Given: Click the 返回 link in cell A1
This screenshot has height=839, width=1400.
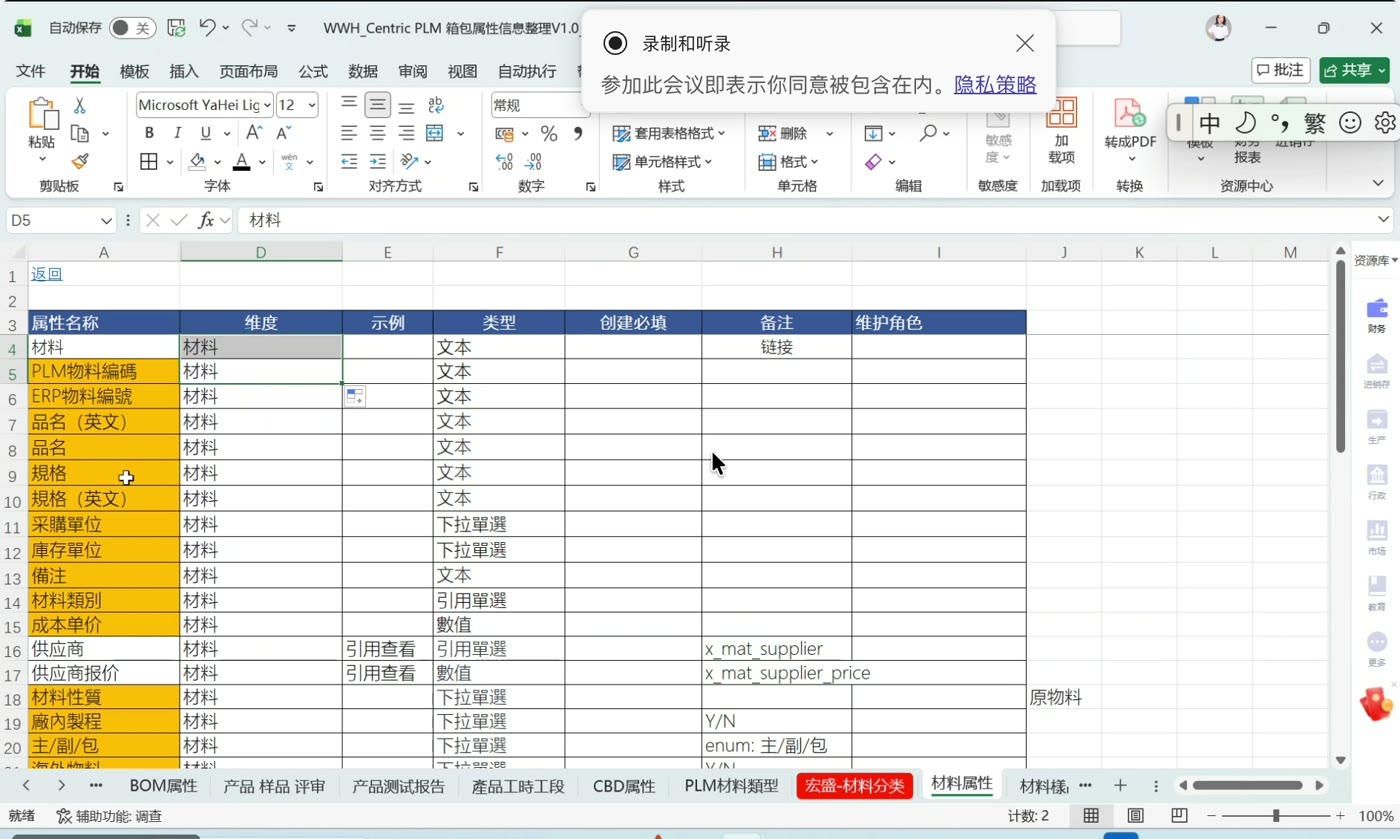Looking at the screenshot, I should (47, 274).
